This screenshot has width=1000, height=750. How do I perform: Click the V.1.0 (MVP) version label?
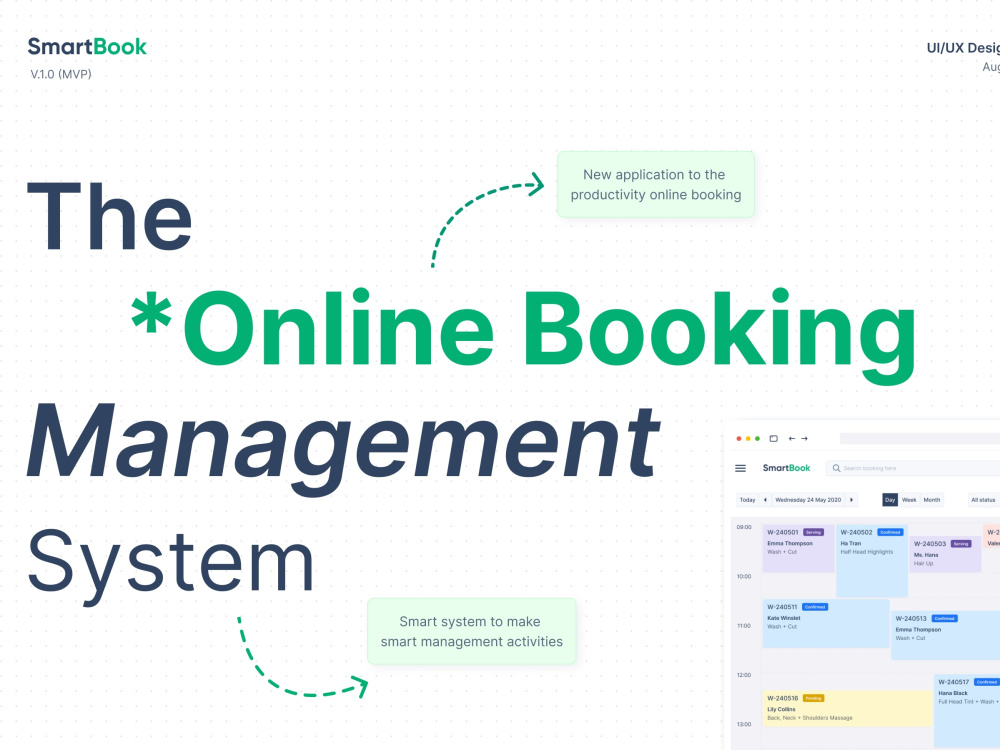pos(61,74)
